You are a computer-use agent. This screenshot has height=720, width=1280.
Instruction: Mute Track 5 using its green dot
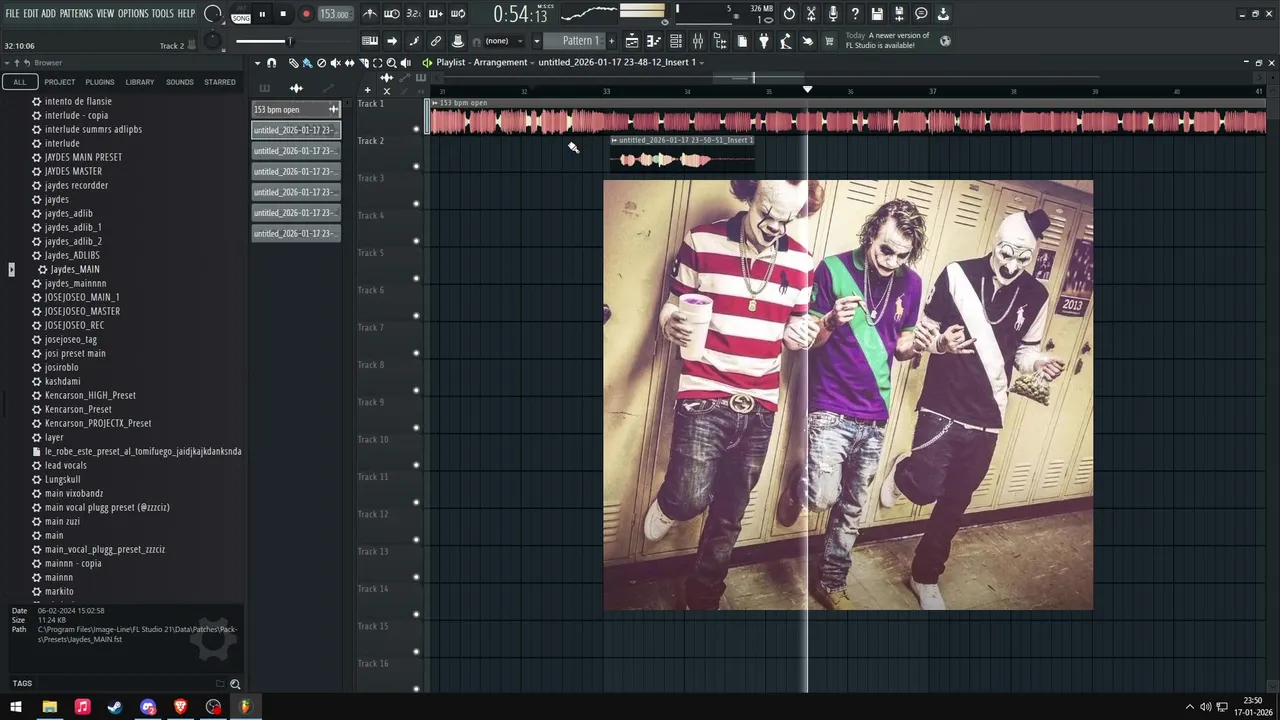point(416,278)
